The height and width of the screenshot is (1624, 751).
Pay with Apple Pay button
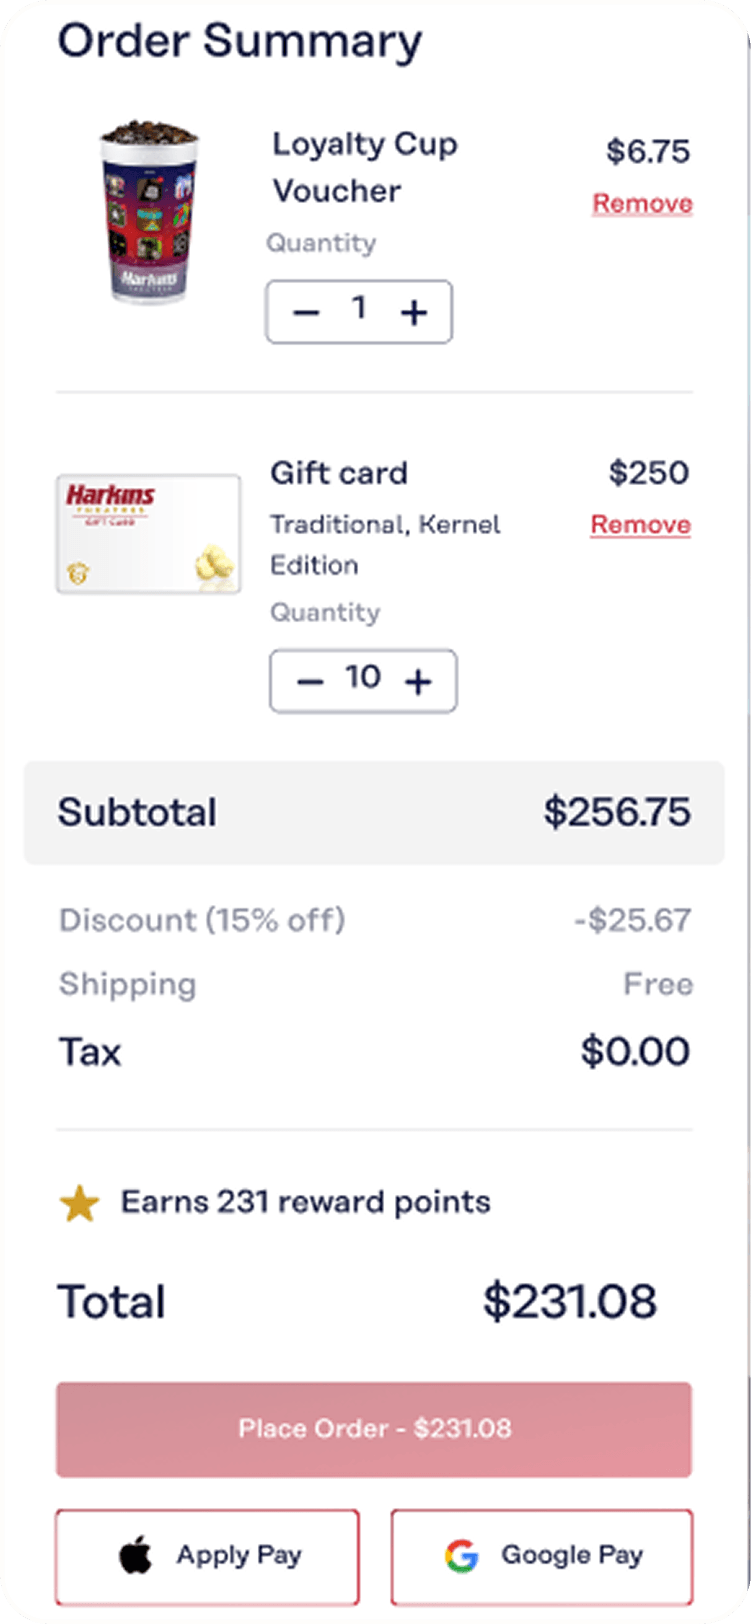point(207,1556)
